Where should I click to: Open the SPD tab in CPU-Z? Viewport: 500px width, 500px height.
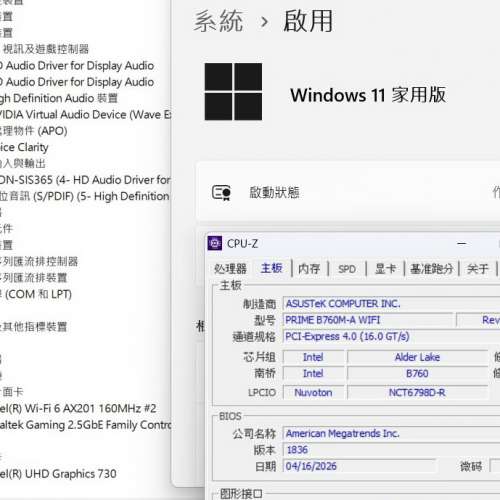[347, 269]
